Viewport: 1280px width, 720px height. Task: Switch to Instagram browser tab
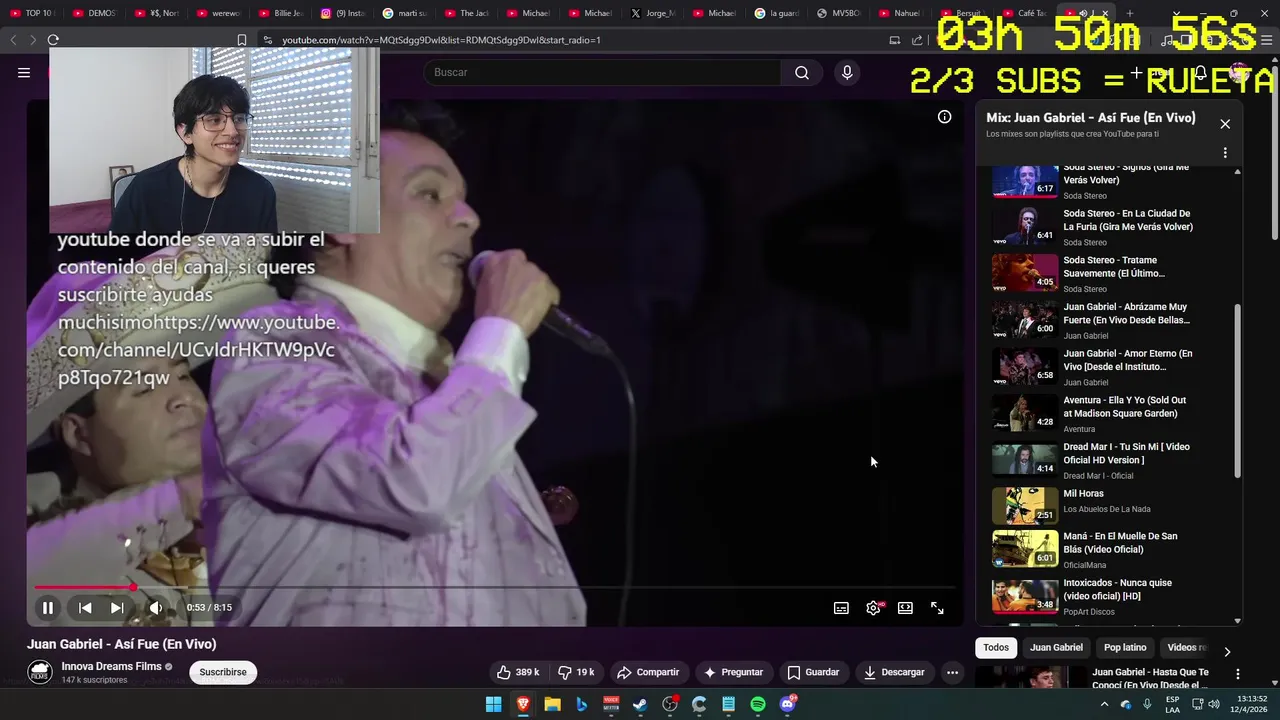pyautogui.click(x=343, y=13)
